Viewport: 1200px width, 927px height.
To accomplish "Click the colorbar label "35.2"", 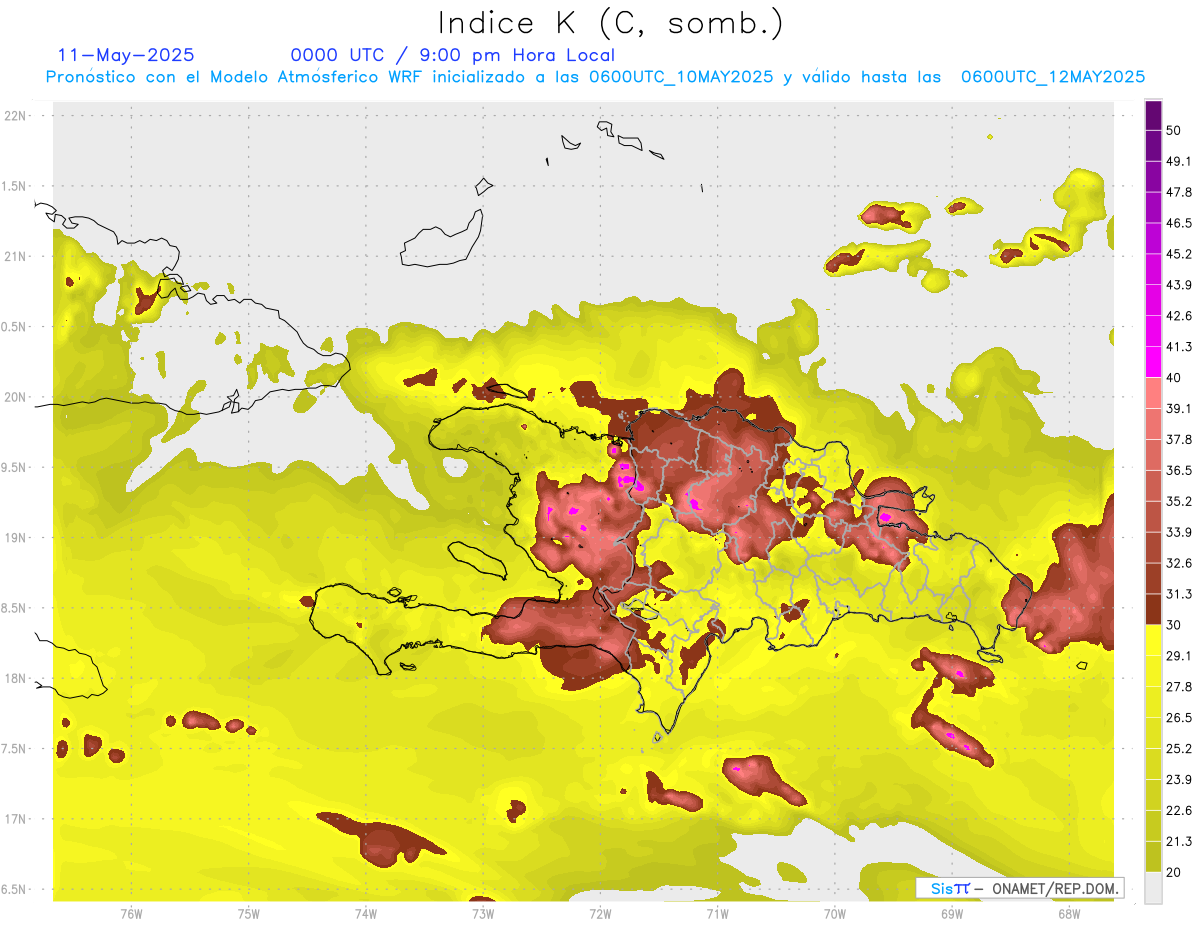I will click(x=1178, y=501).
